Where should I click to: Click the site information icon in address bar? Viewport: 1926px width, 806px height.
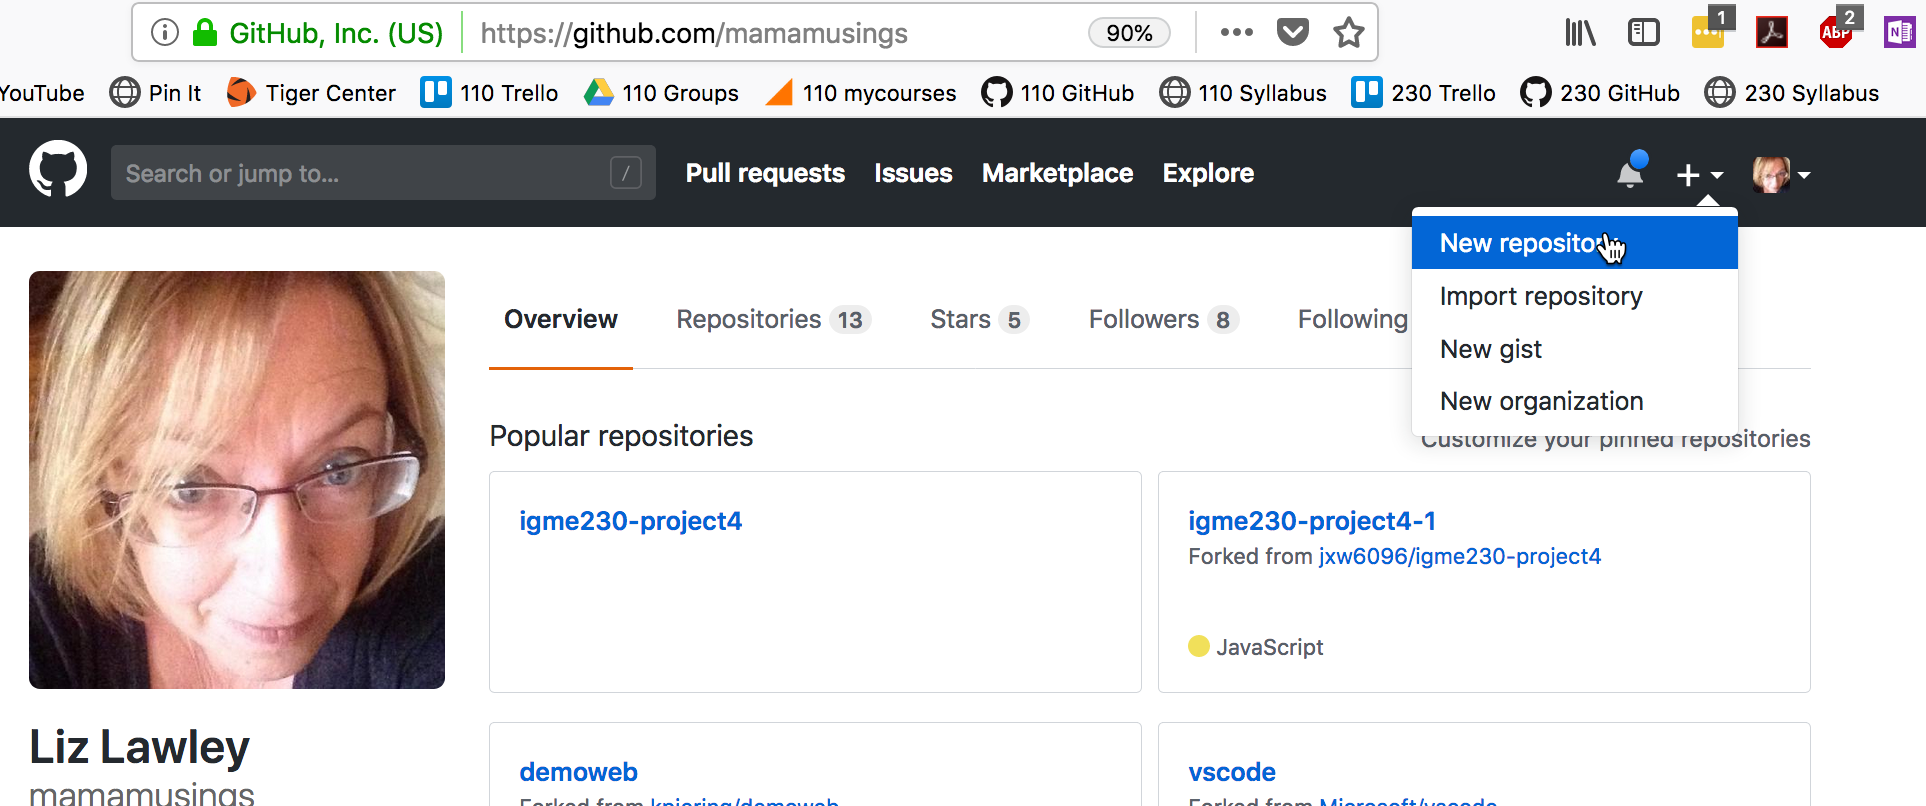(165, 33)
